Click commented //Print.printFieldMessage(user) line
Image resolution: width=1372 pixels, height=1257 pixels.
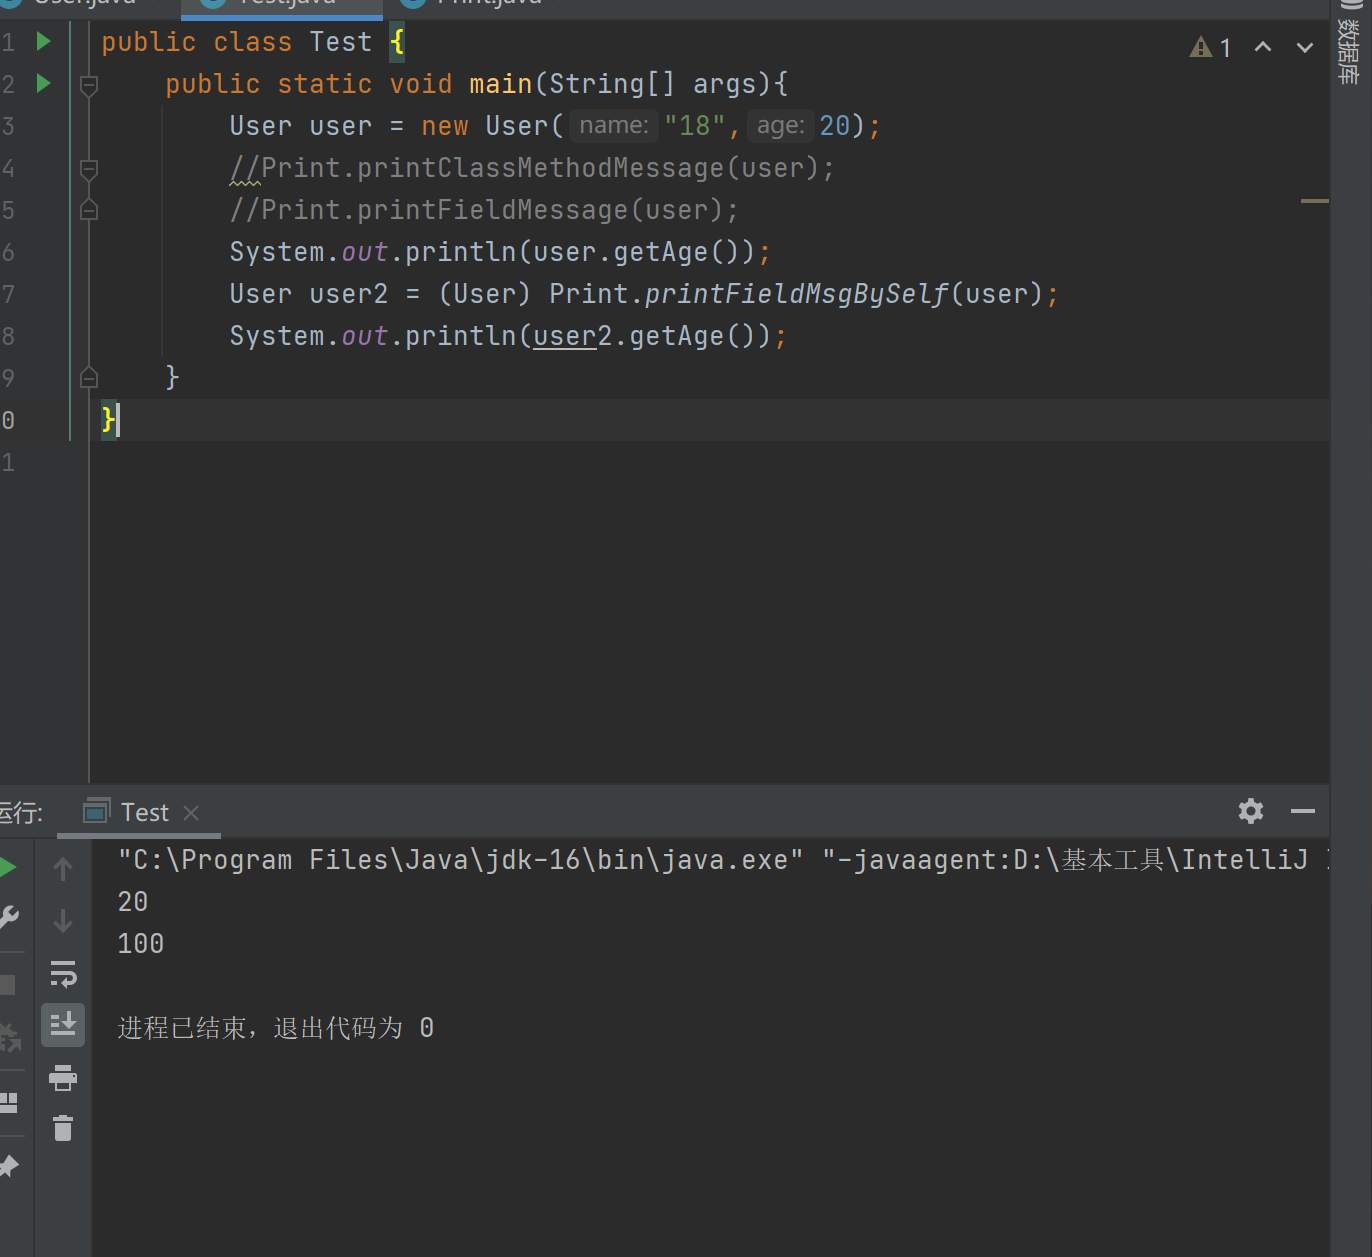(484, 210)
